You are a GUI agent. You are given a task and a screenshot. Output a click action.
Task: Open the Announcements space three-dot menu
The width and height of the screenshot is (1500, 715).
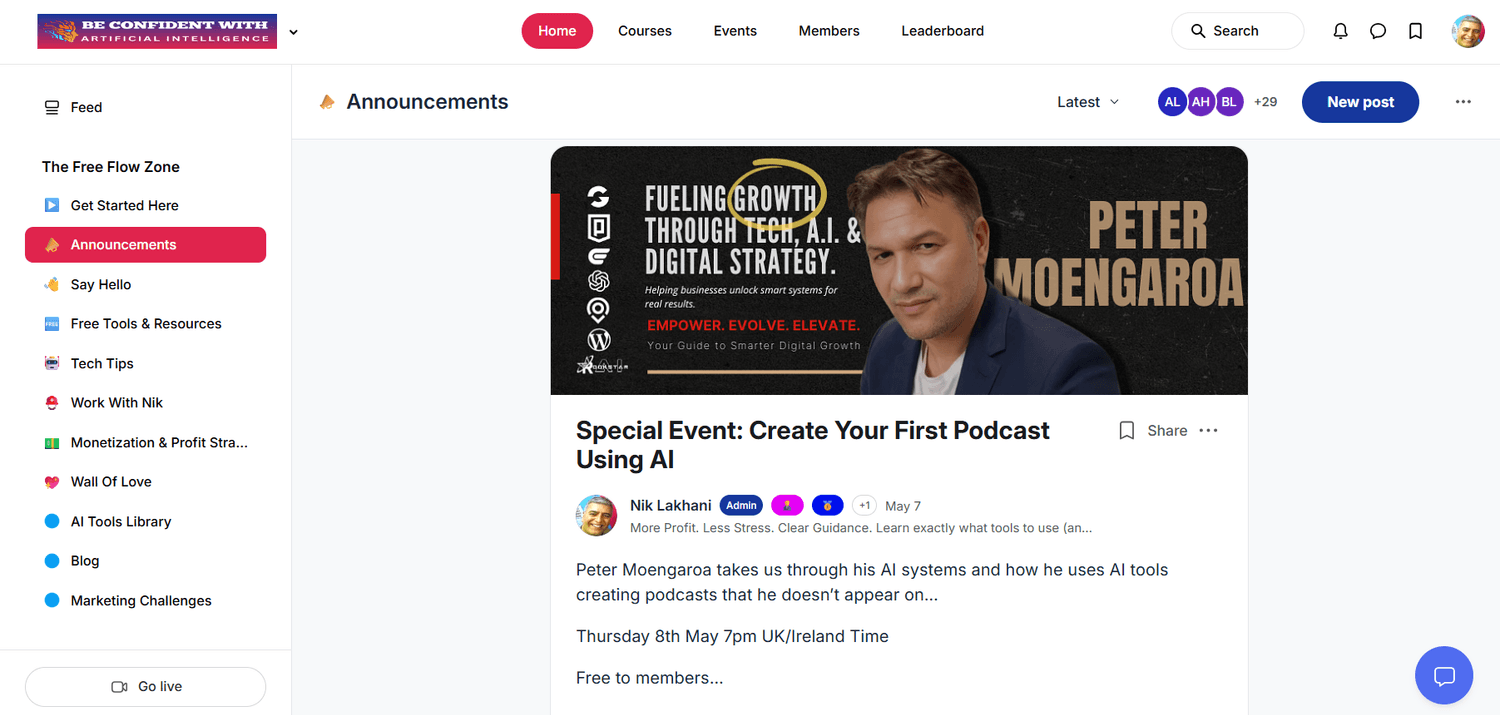1463,102
